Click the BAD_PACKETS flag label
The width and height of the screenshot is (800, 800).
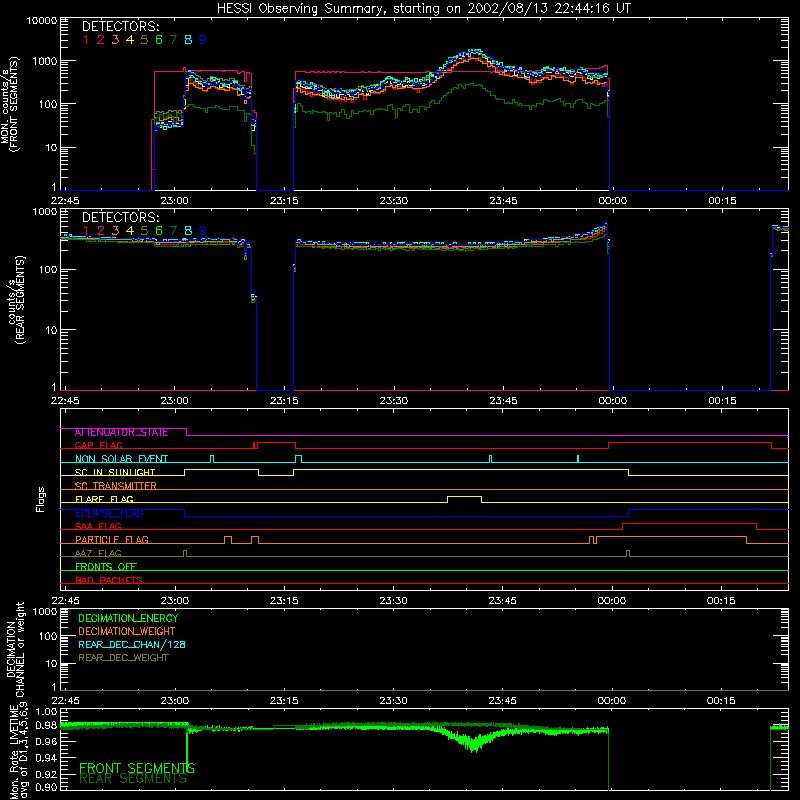tap(109, 580)
